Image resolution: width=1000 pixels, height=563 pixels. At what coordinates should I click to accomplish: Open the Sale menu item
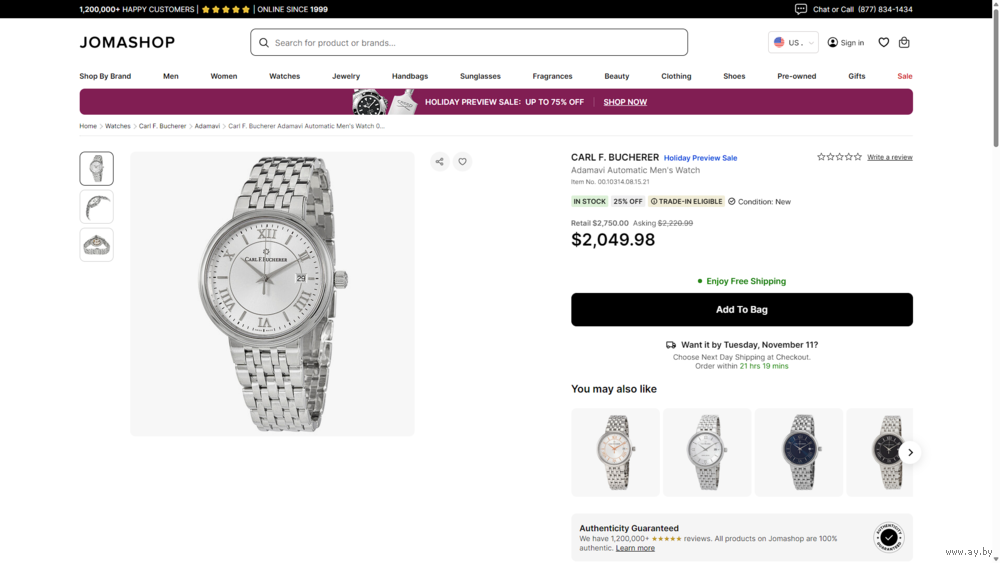[904, 76]
